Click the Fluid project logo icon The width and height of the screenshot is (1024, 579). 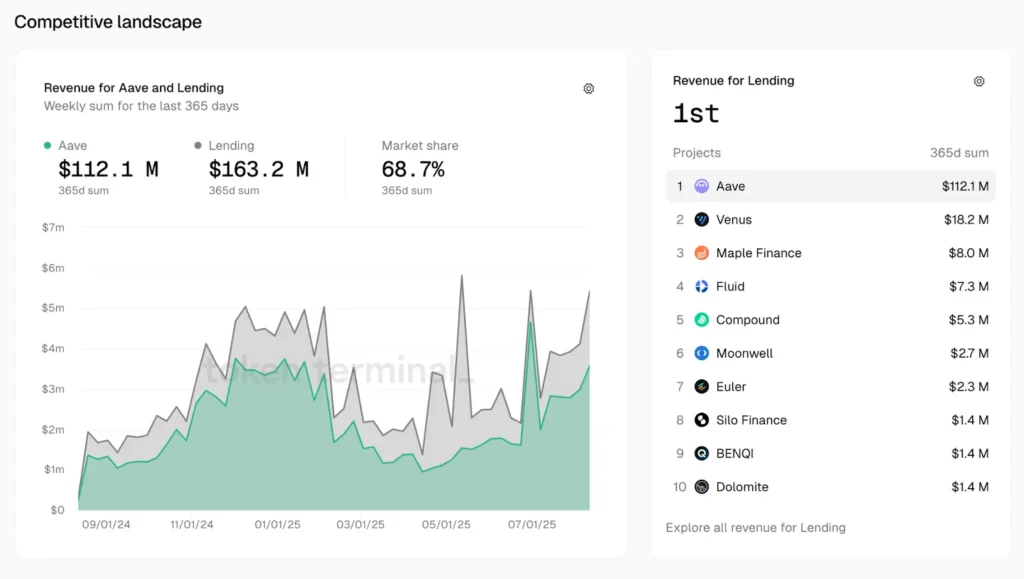pyautogui.click(x=701, y=286)
